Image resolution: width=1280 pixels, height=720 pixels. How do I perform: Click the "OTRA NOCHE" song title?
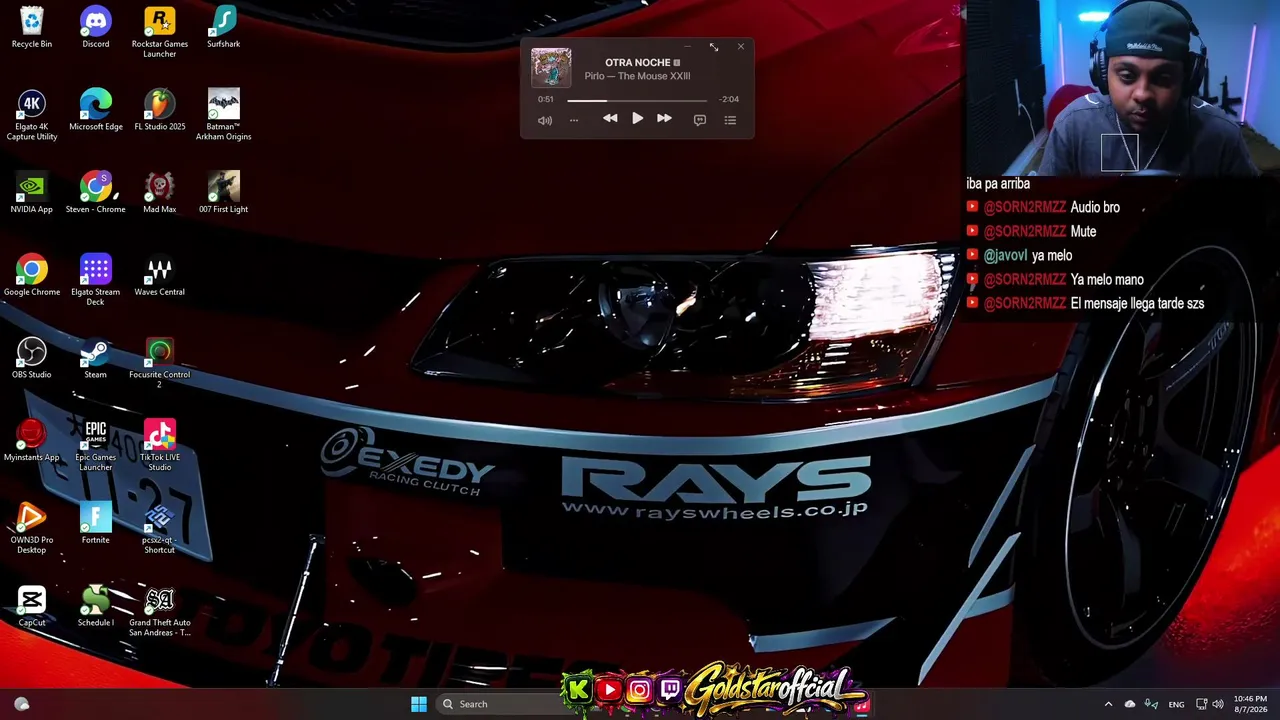point(637,62)
